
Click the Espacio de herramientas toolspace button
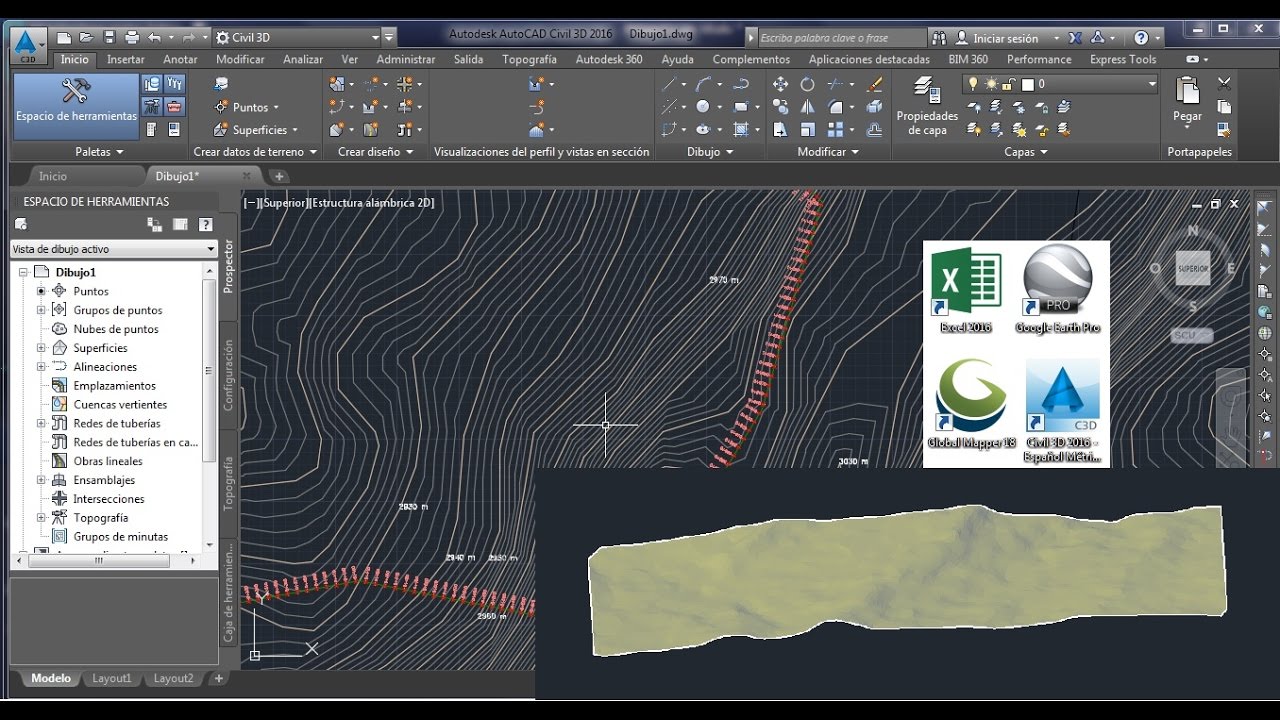coord(76,106)
